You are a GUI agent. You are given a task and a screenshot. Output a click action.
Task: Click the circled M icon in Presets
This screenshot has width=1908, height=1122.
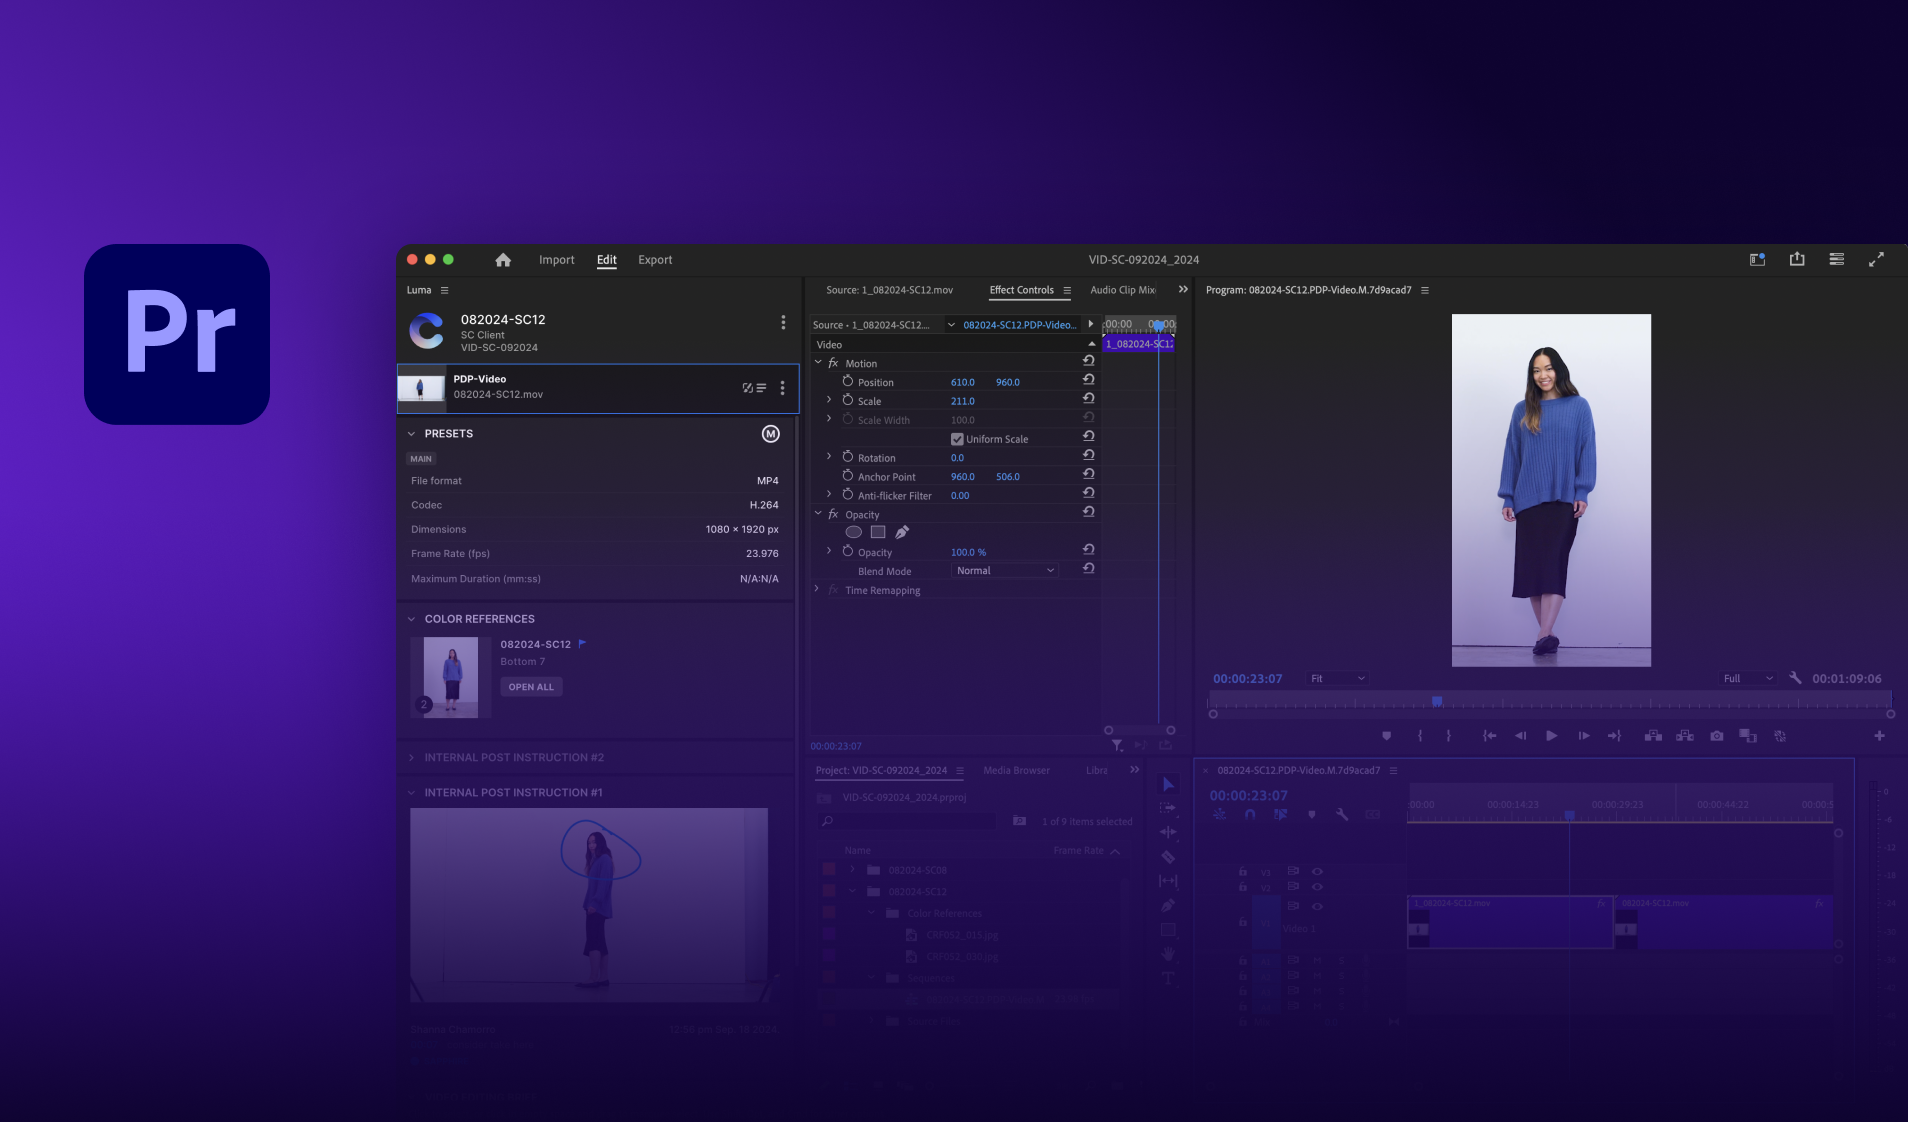[771, 434]
